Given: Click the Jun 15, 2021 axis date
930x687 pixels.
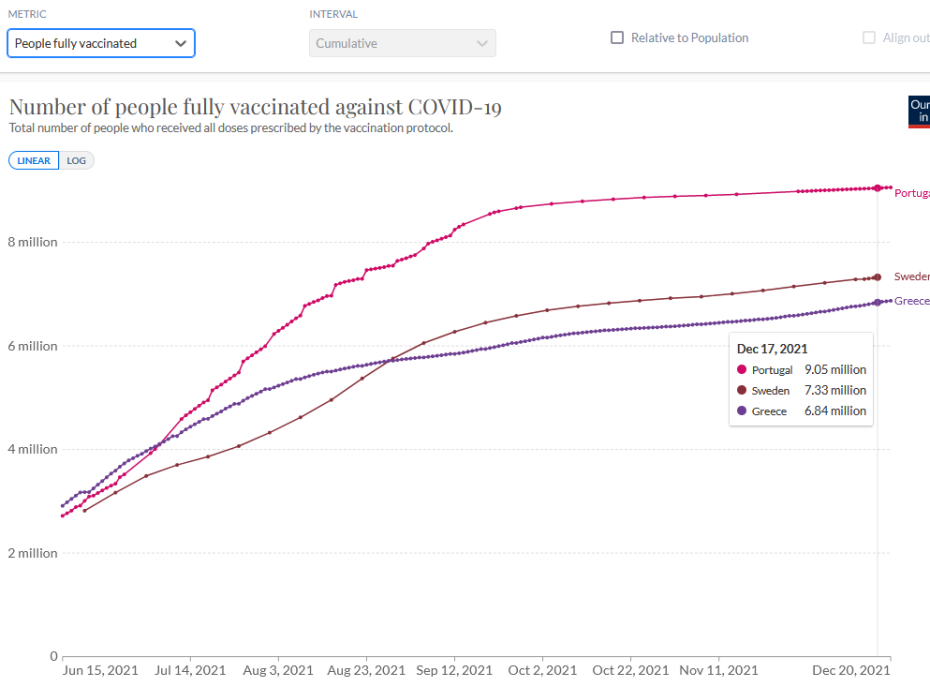Looking at the screenshot, I should (100, 670).
